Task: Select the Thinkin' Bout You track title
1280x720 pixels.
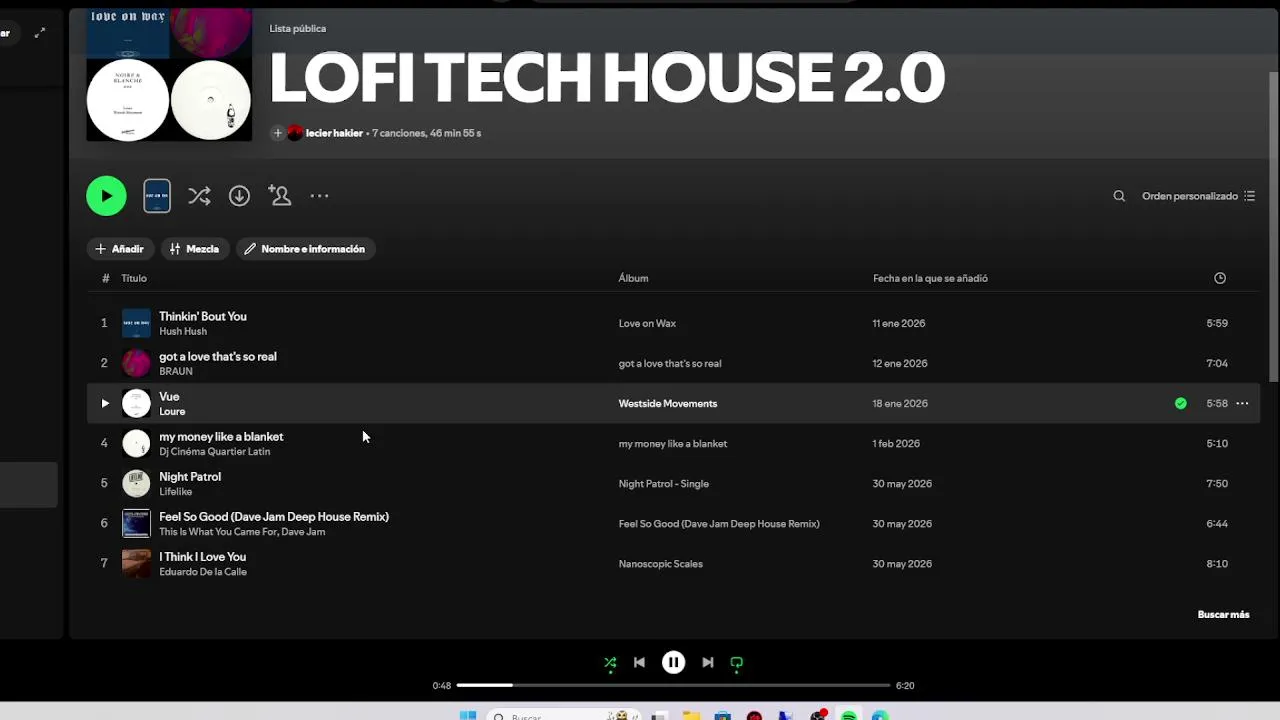Action: [x=203, y=316]
